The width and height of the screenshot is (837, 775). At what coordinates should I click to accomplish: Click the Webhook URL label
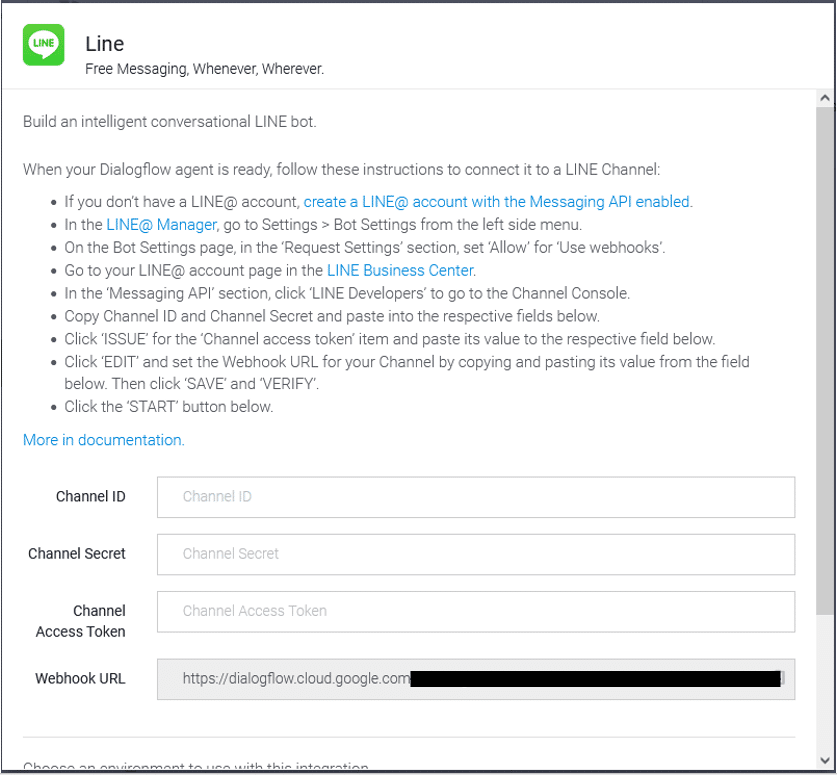click(x=80, y=678)
